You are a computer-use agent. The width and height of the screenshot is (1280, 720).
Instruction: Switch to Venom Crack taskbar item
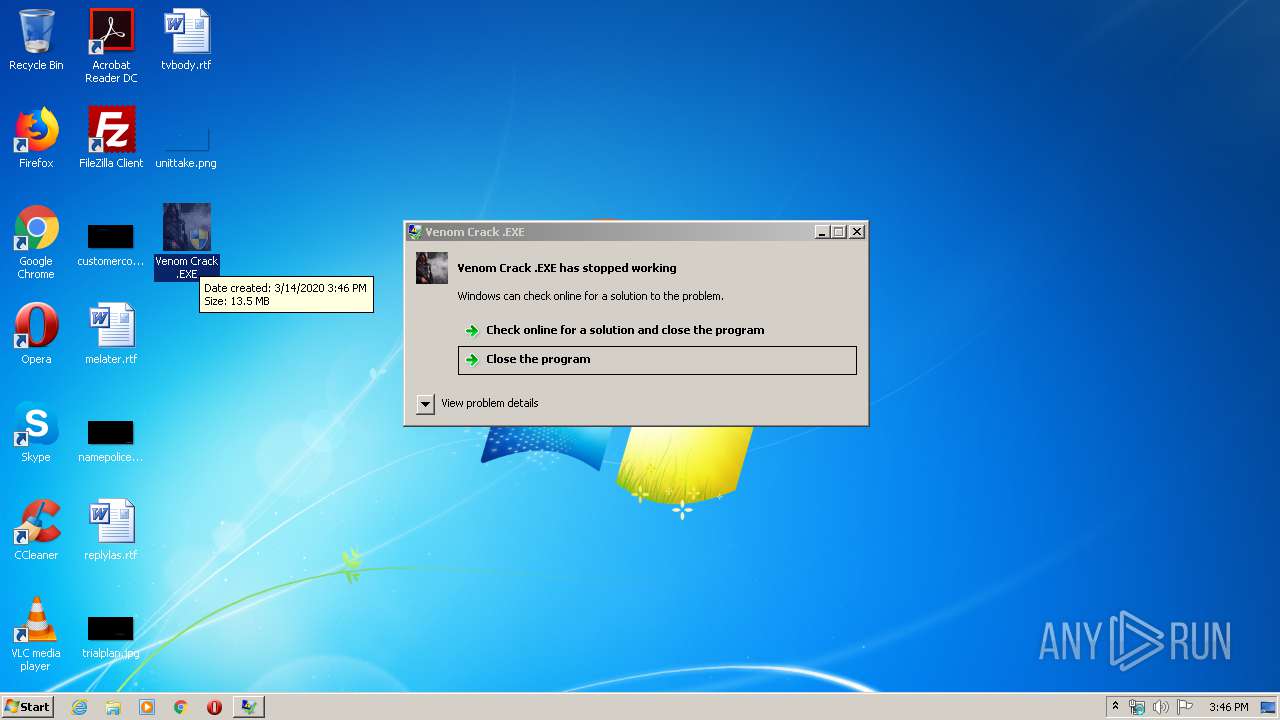pyautogui.click(x=249, y=707)
